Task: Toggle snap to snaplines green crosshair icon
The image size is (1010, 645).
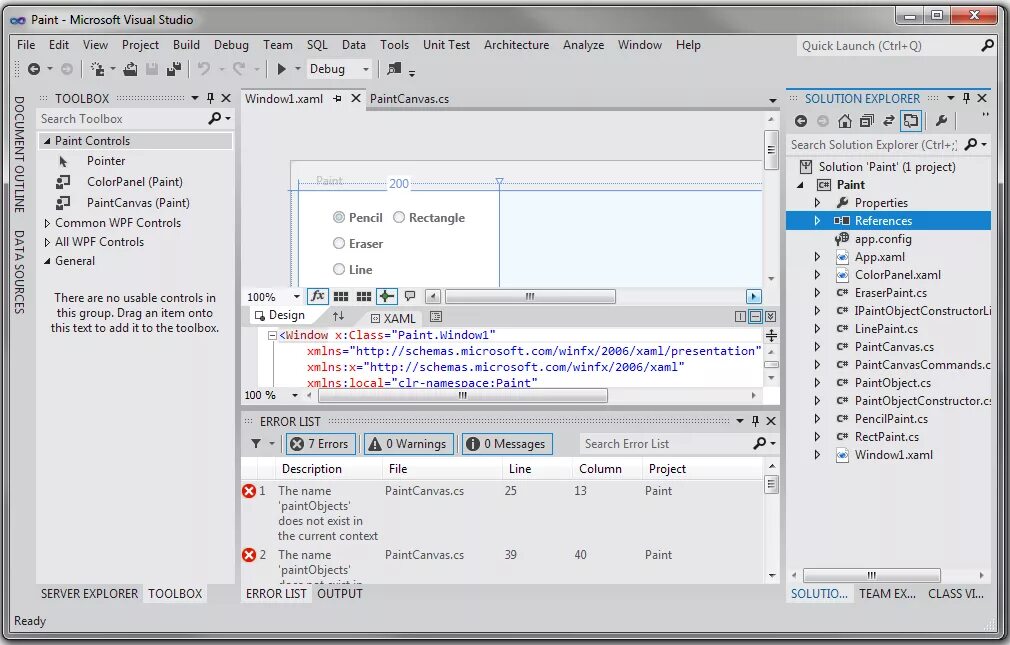Action: click(386, 296)
